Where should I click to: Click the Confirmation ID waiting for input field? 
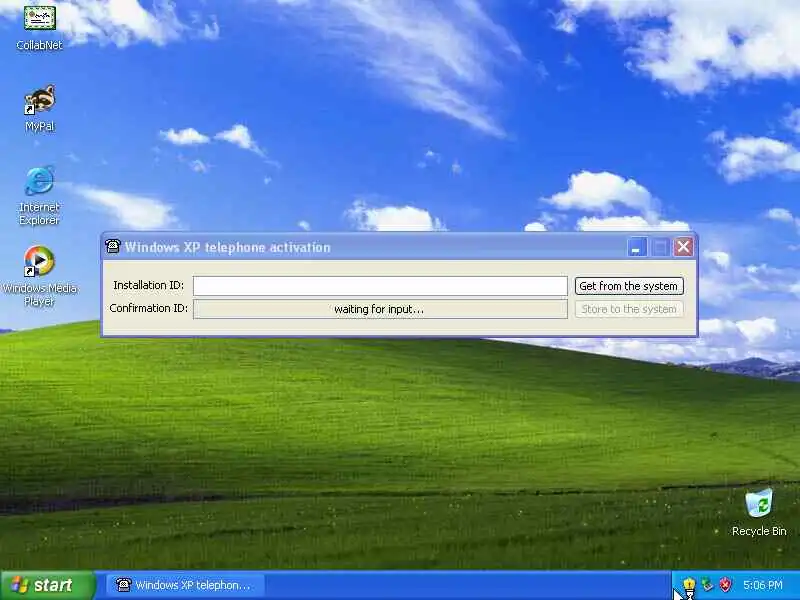[380, 309]
